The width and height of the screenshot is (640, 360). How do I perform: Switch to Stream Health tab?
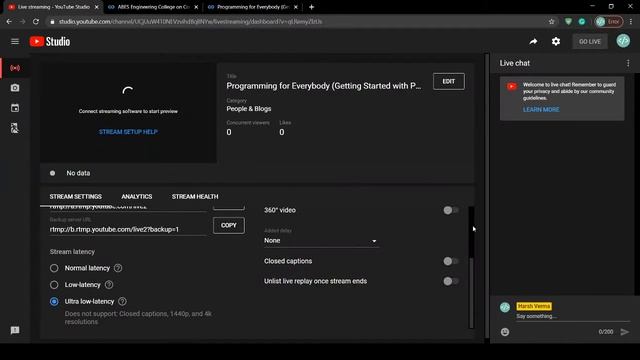195,197
